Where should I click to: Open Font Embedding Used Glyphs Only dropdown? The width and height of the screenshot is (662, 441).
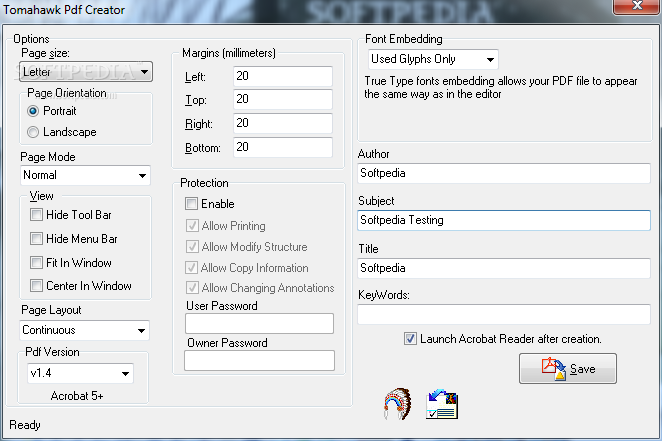coord(433,59)
